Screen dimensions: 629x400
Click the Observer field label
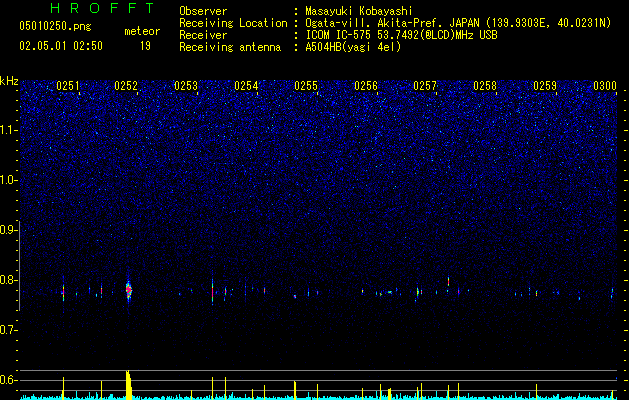pos(203,11)
